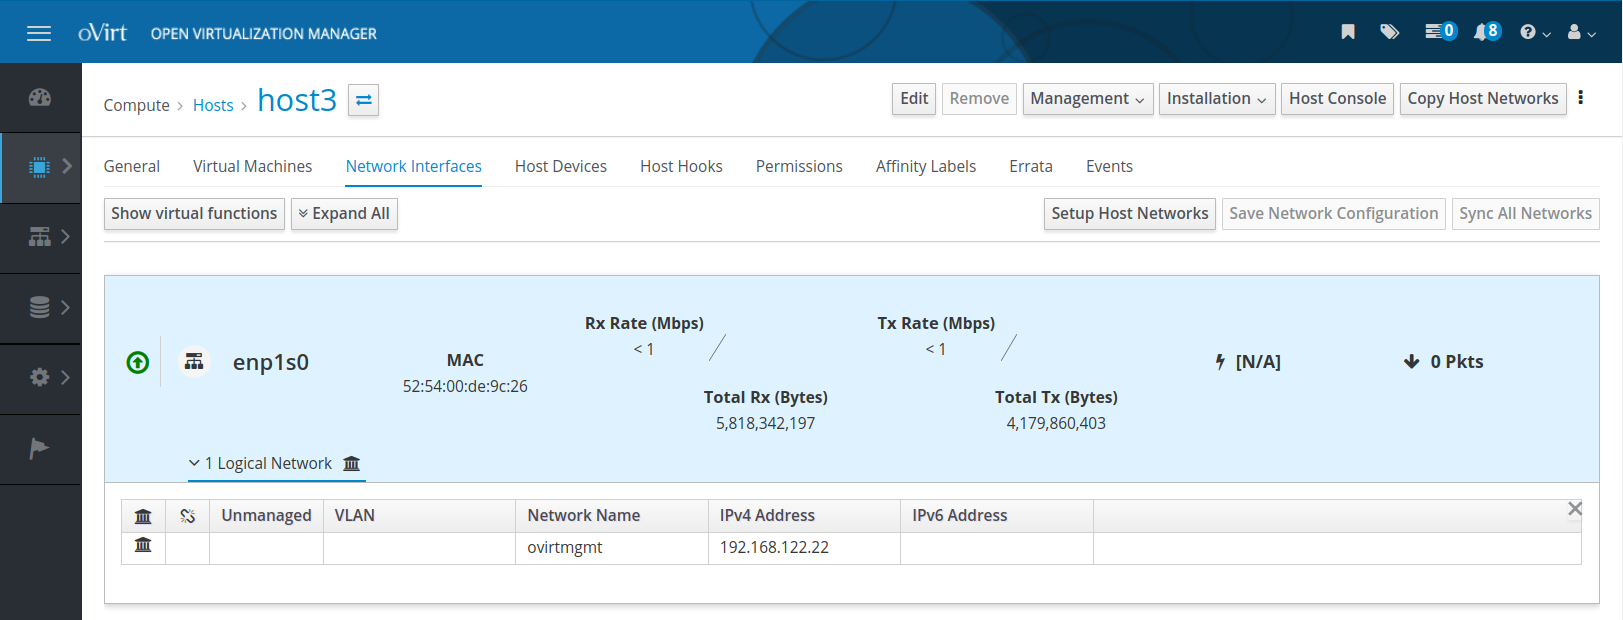Open the tasks list icon

1439,32
